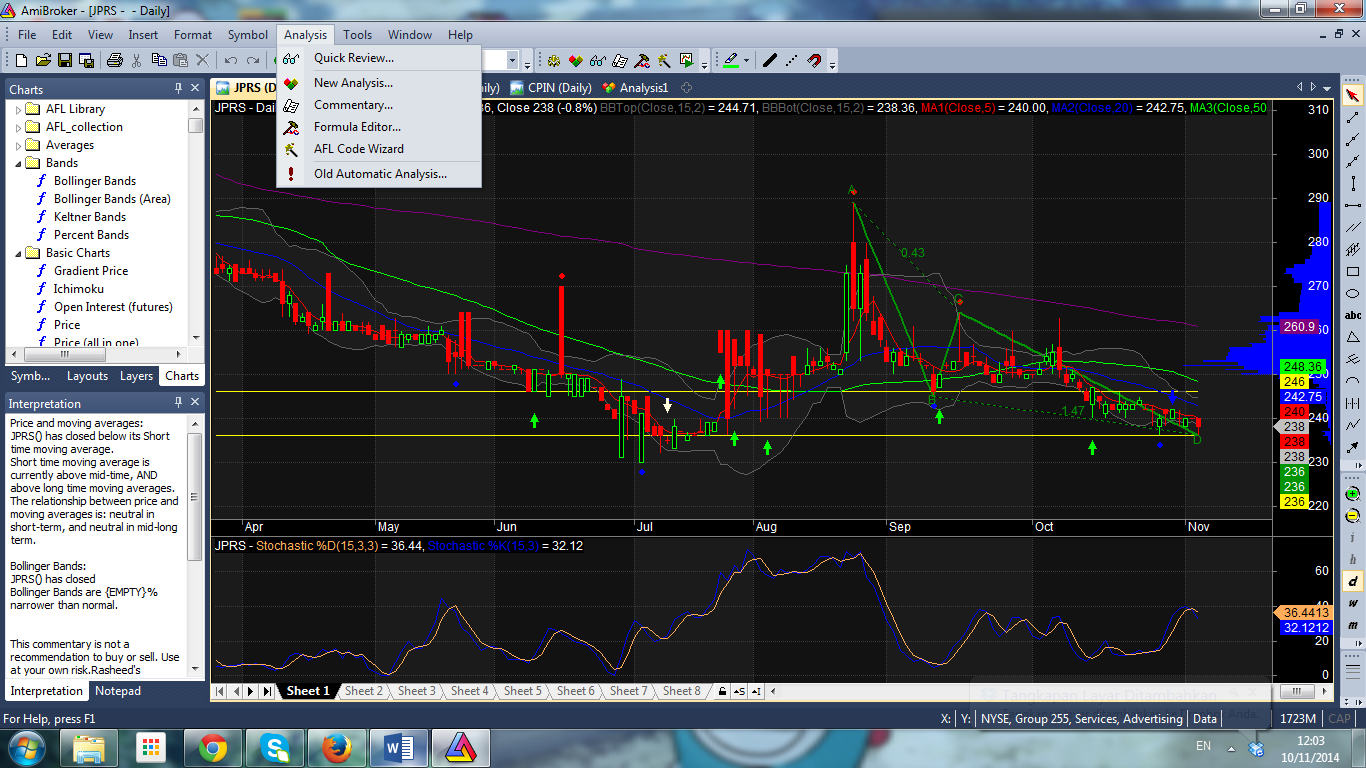Enable the magnet snap tool
This screenshot has height=768, width=1366.
[x=815, y=61]
